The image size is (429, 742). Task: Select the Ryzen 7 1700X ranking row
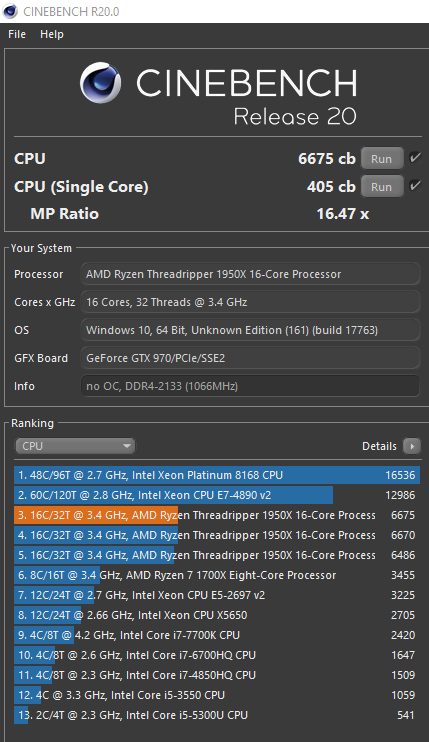217,575
